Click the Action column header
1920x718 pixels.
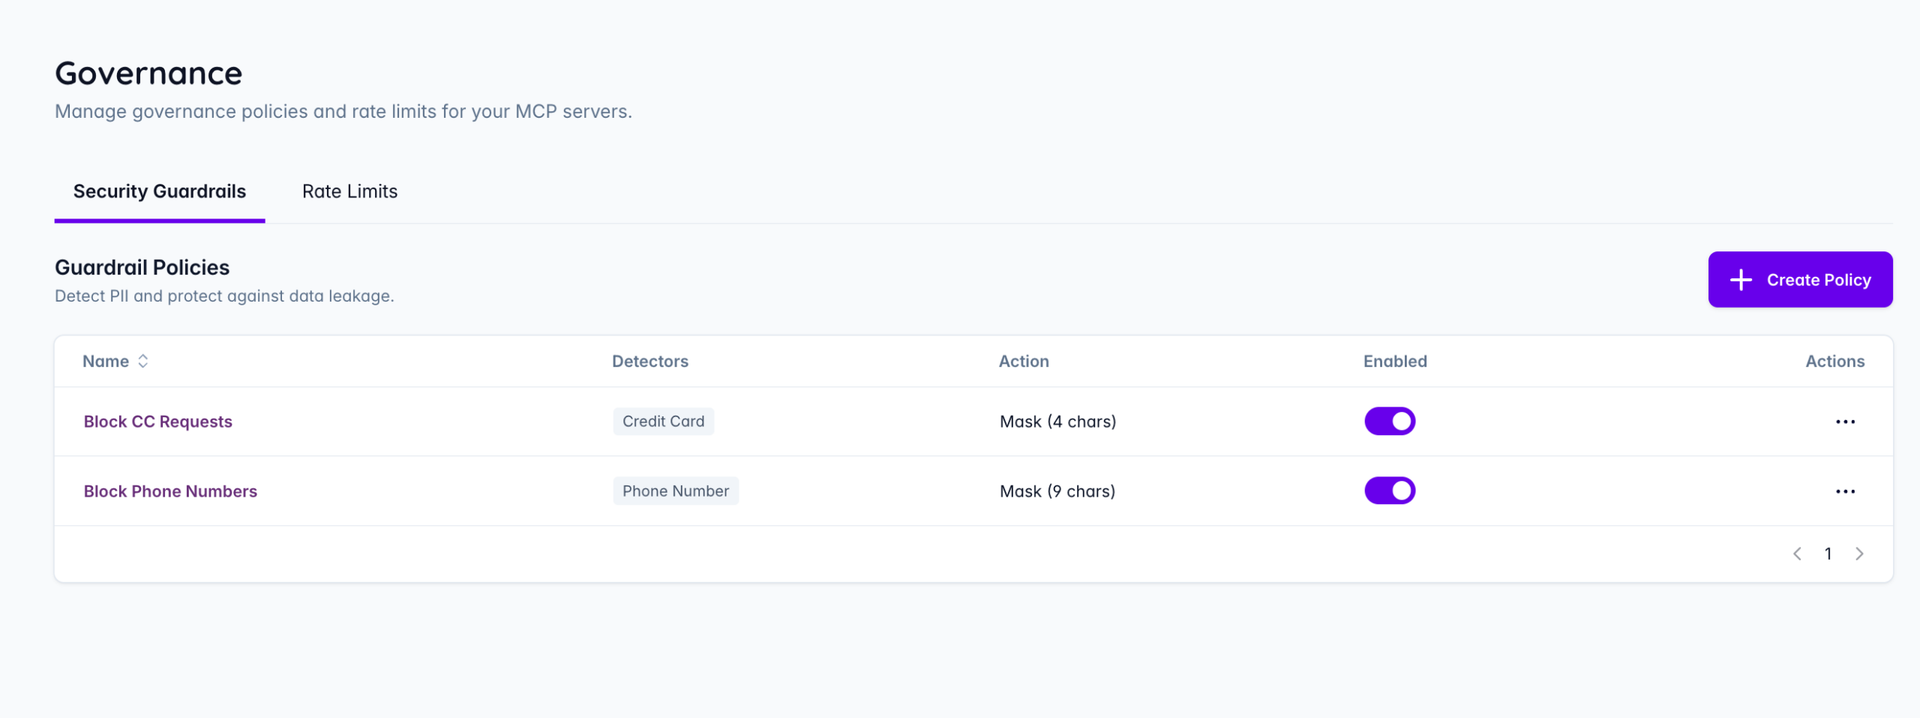click(x=1023, y=361)
